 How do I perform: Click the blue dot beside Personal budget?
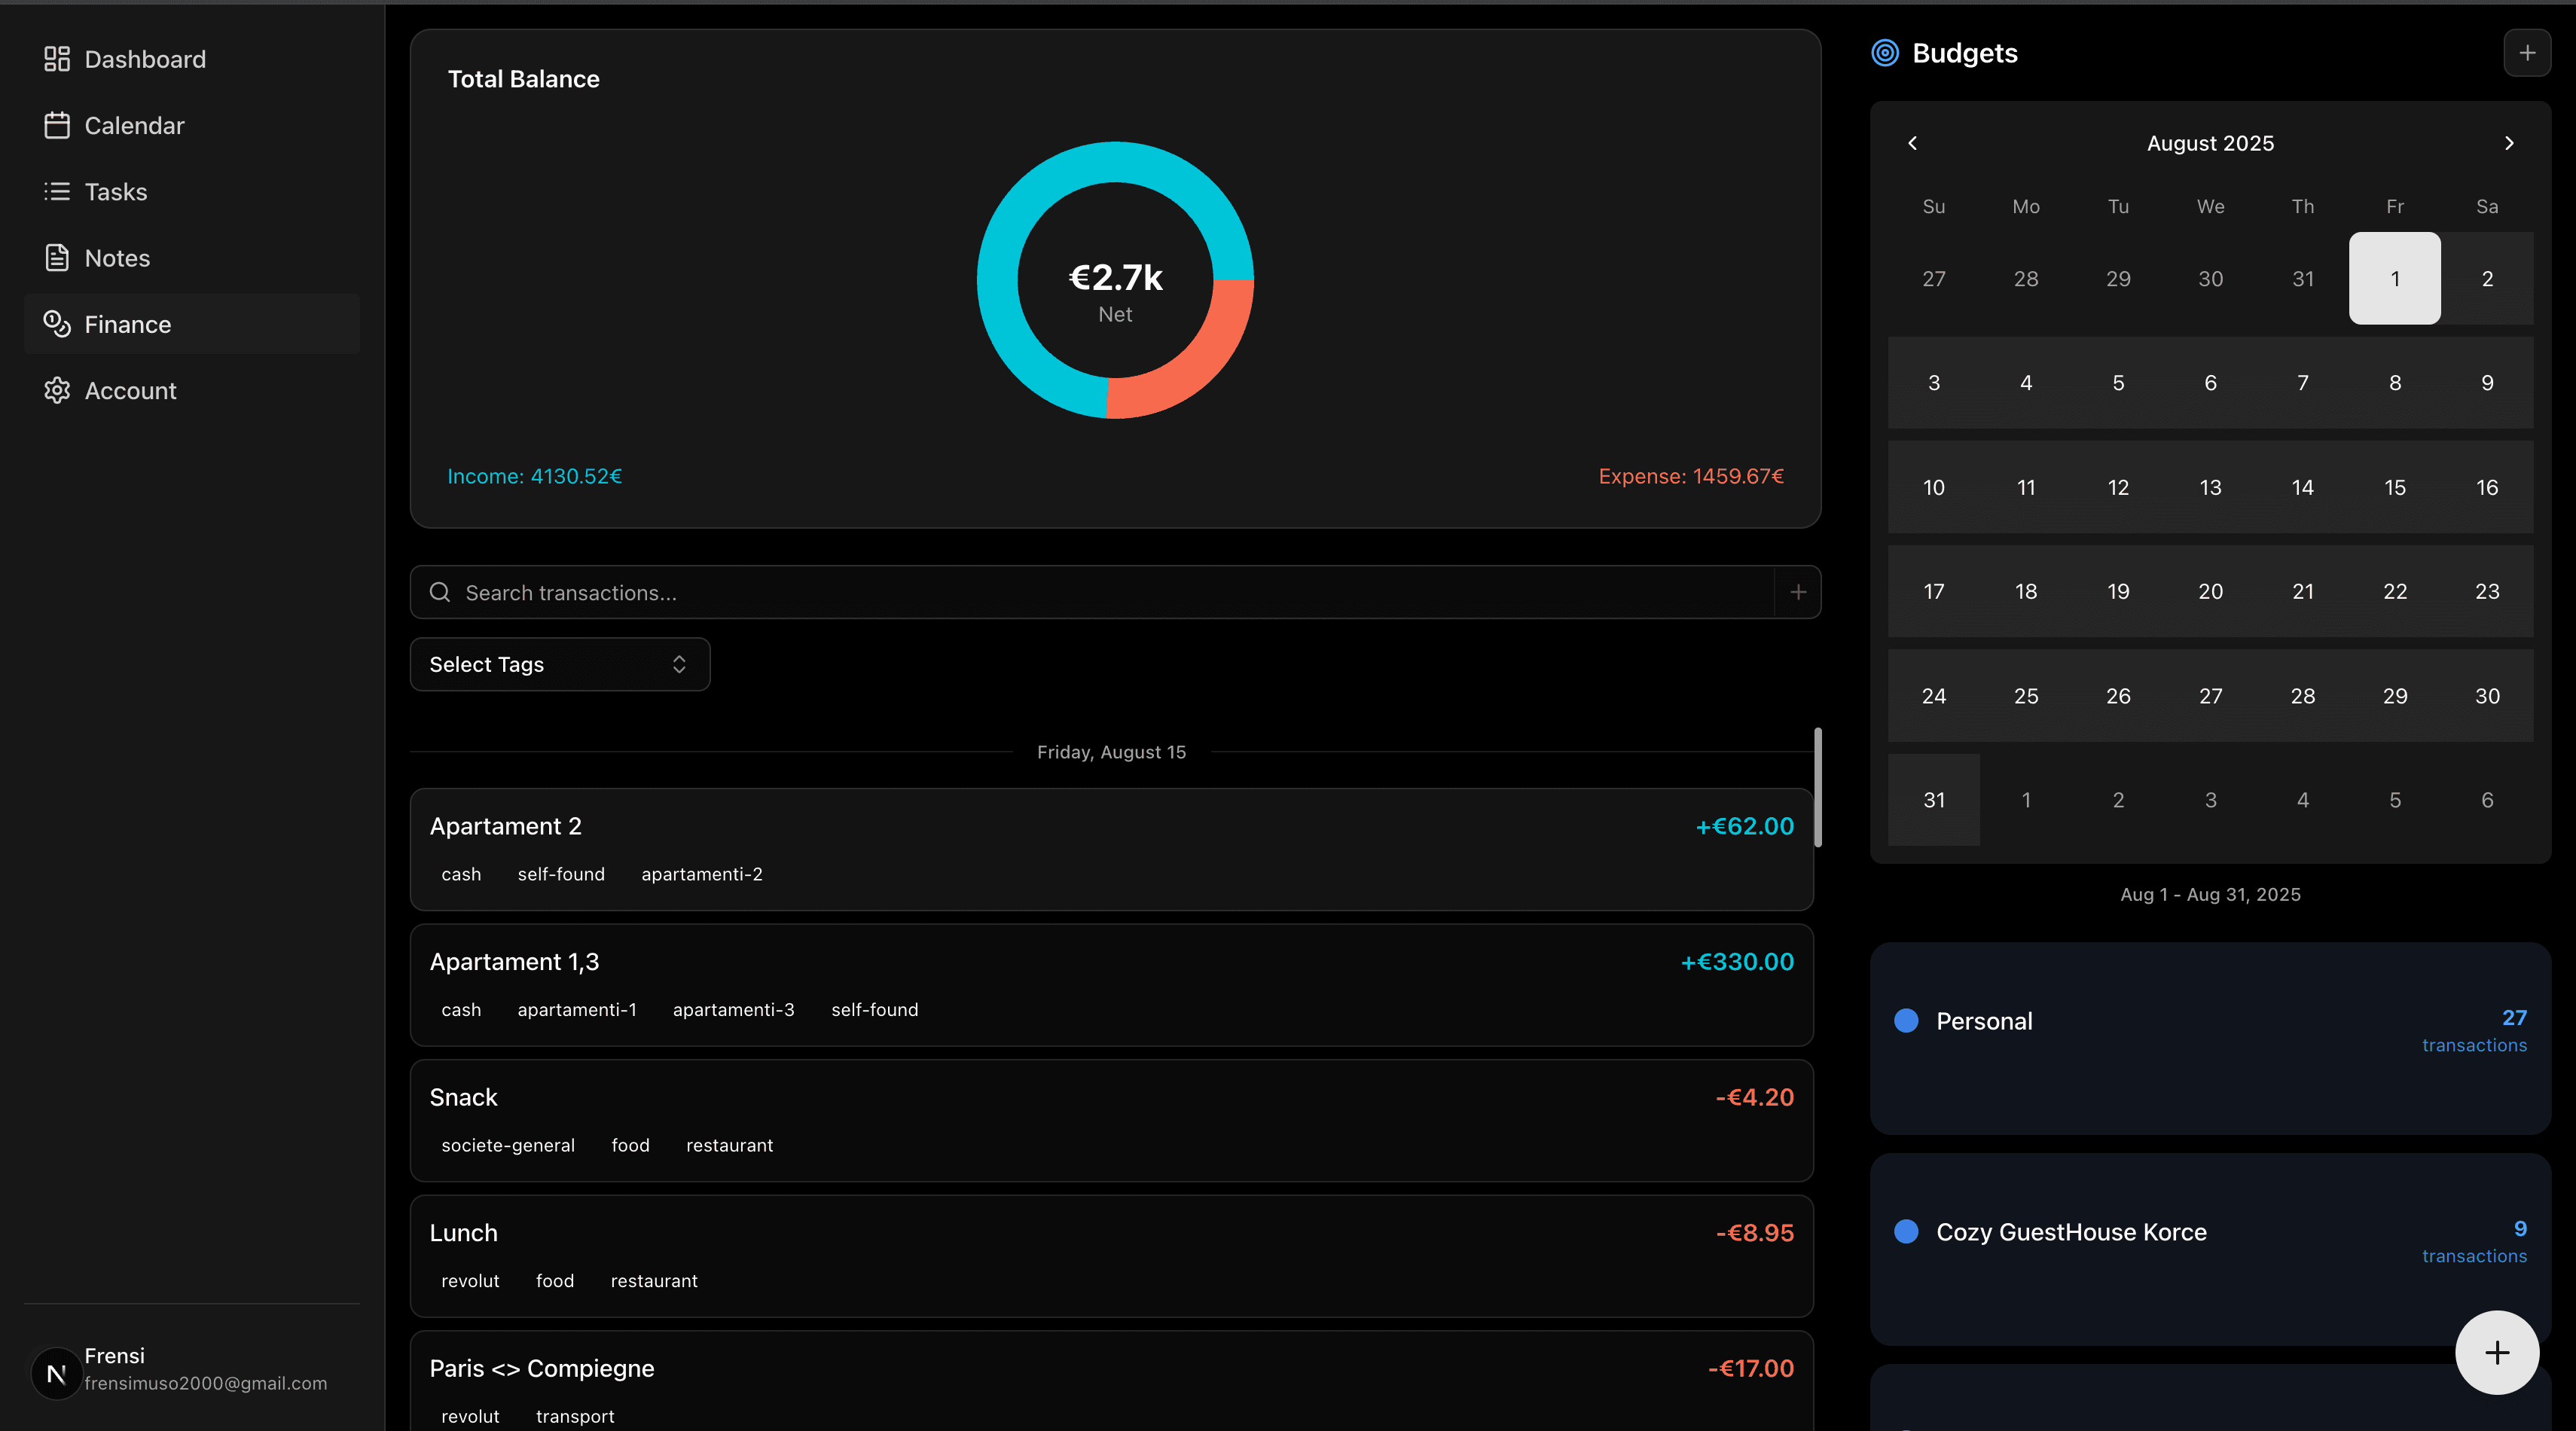click(1908, 1021)
